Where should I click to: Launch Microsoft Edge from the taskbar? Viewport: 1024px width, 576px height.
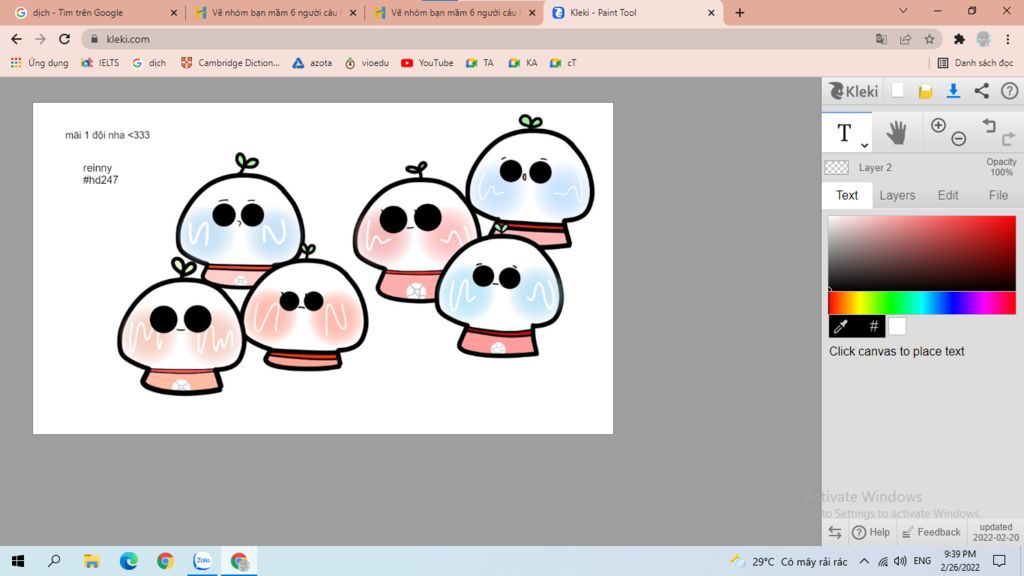(x=129, y=561)
